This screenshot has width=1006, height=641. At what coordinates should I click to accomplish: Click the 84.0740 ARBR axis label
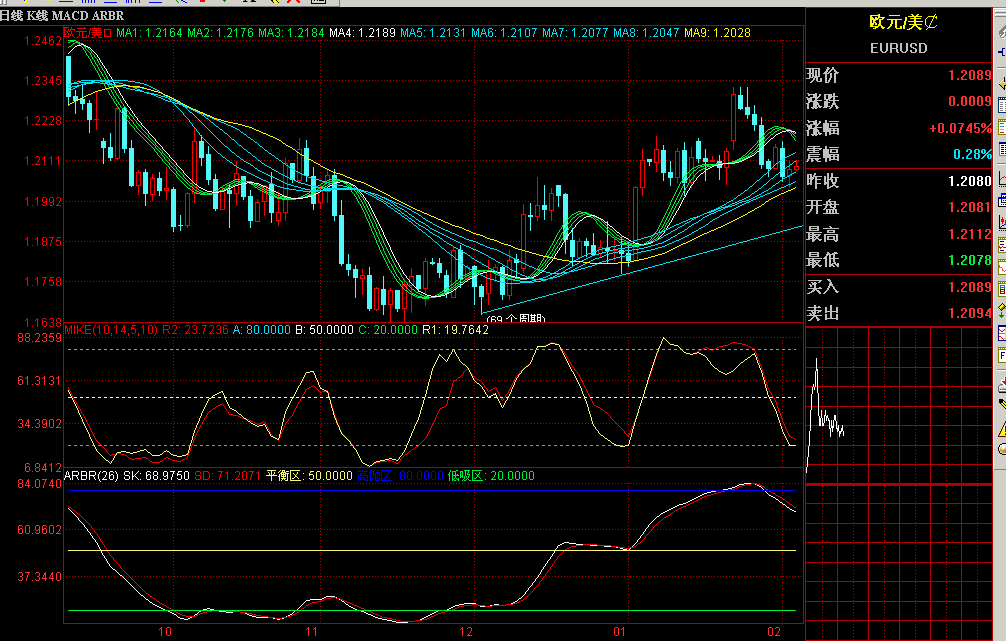click(x=40, y=484)
